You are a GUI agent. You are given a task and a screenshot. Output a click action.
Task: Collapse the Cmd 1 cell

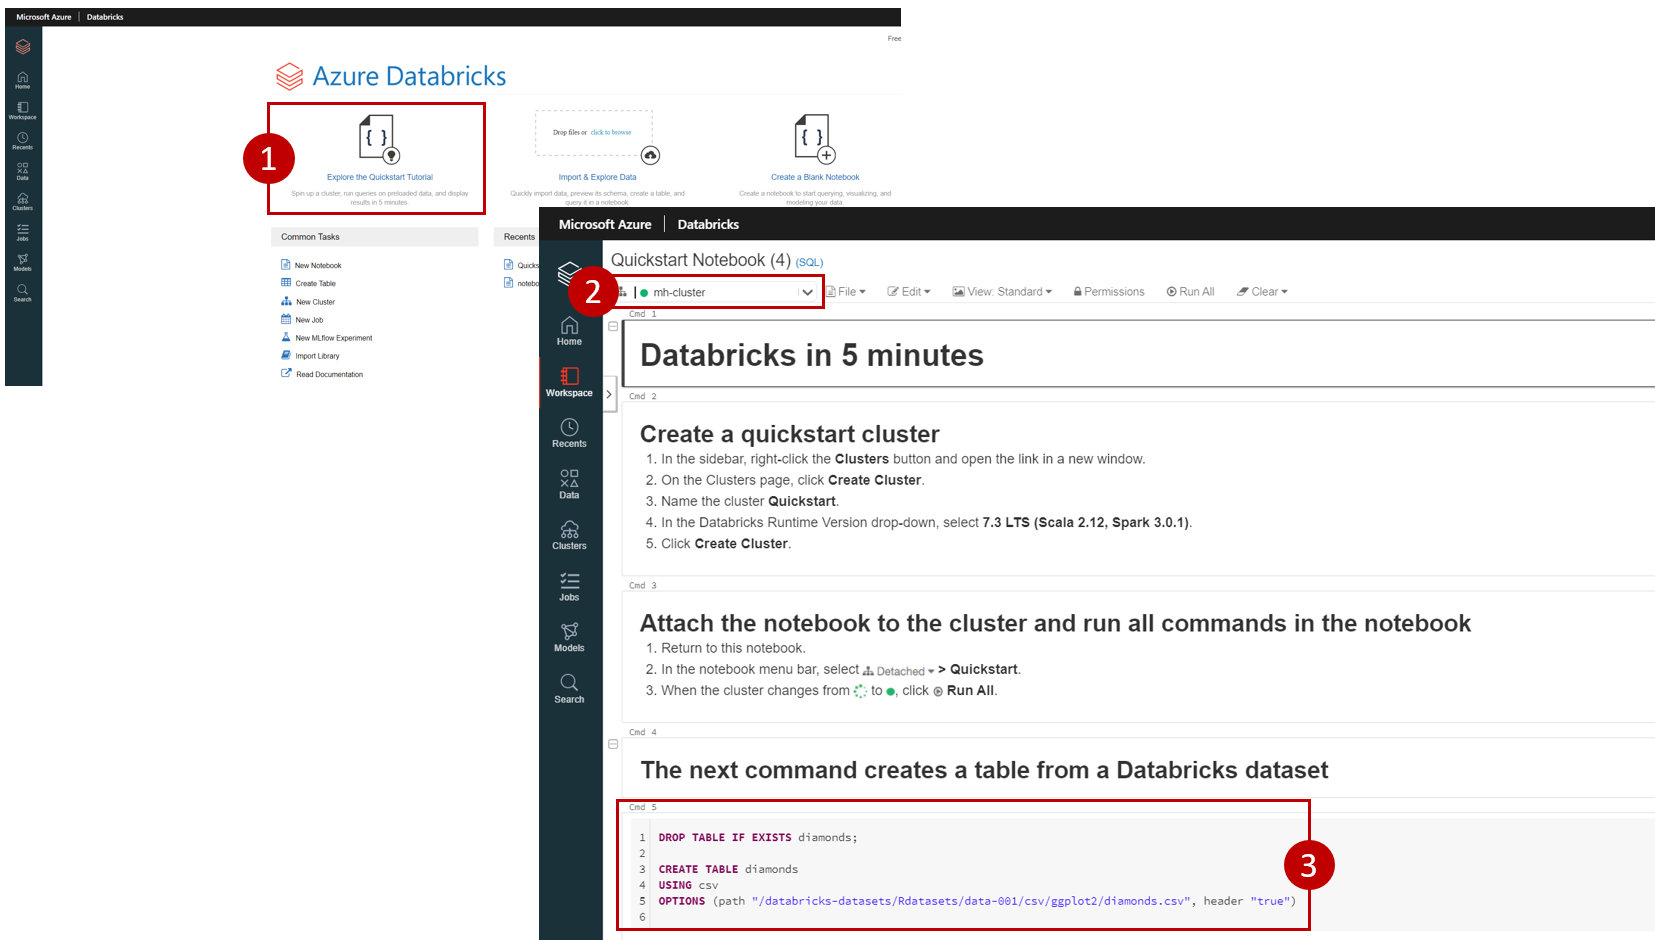[613, 326]
